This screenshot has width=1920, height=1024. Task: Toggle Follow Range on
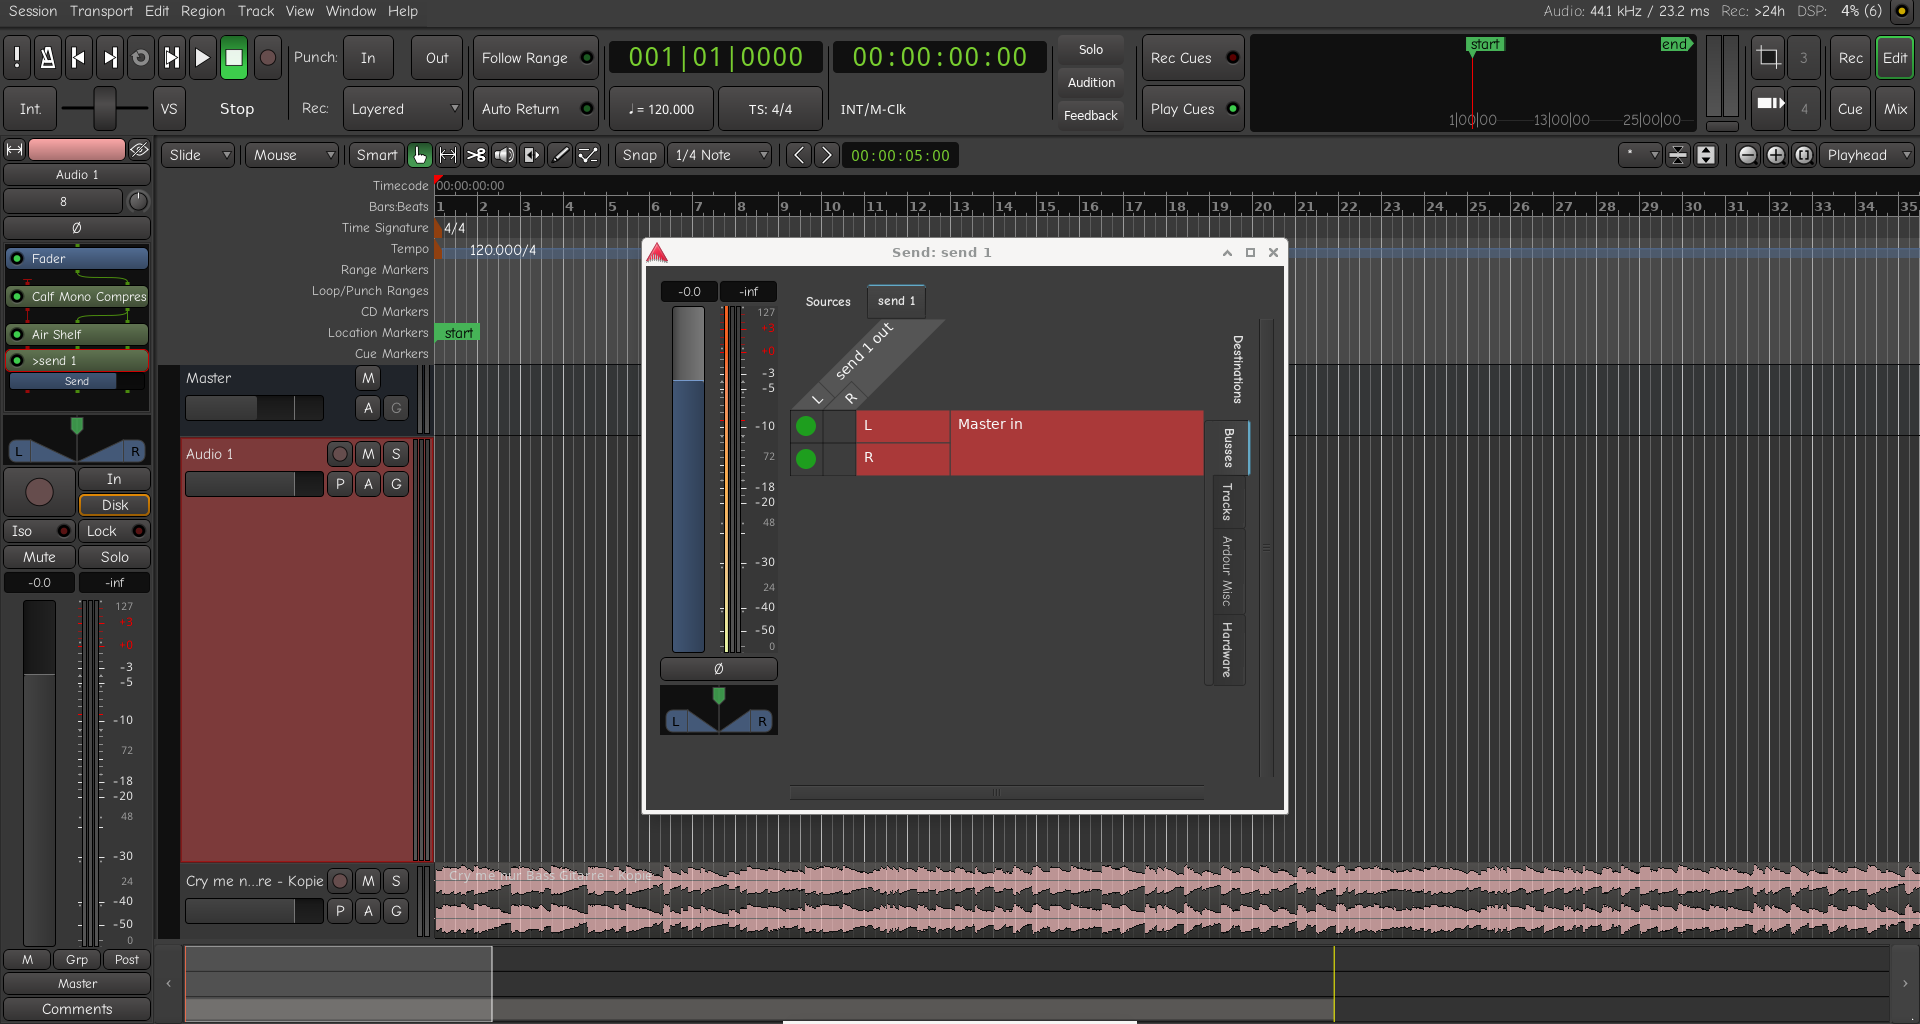coord(537,58)
